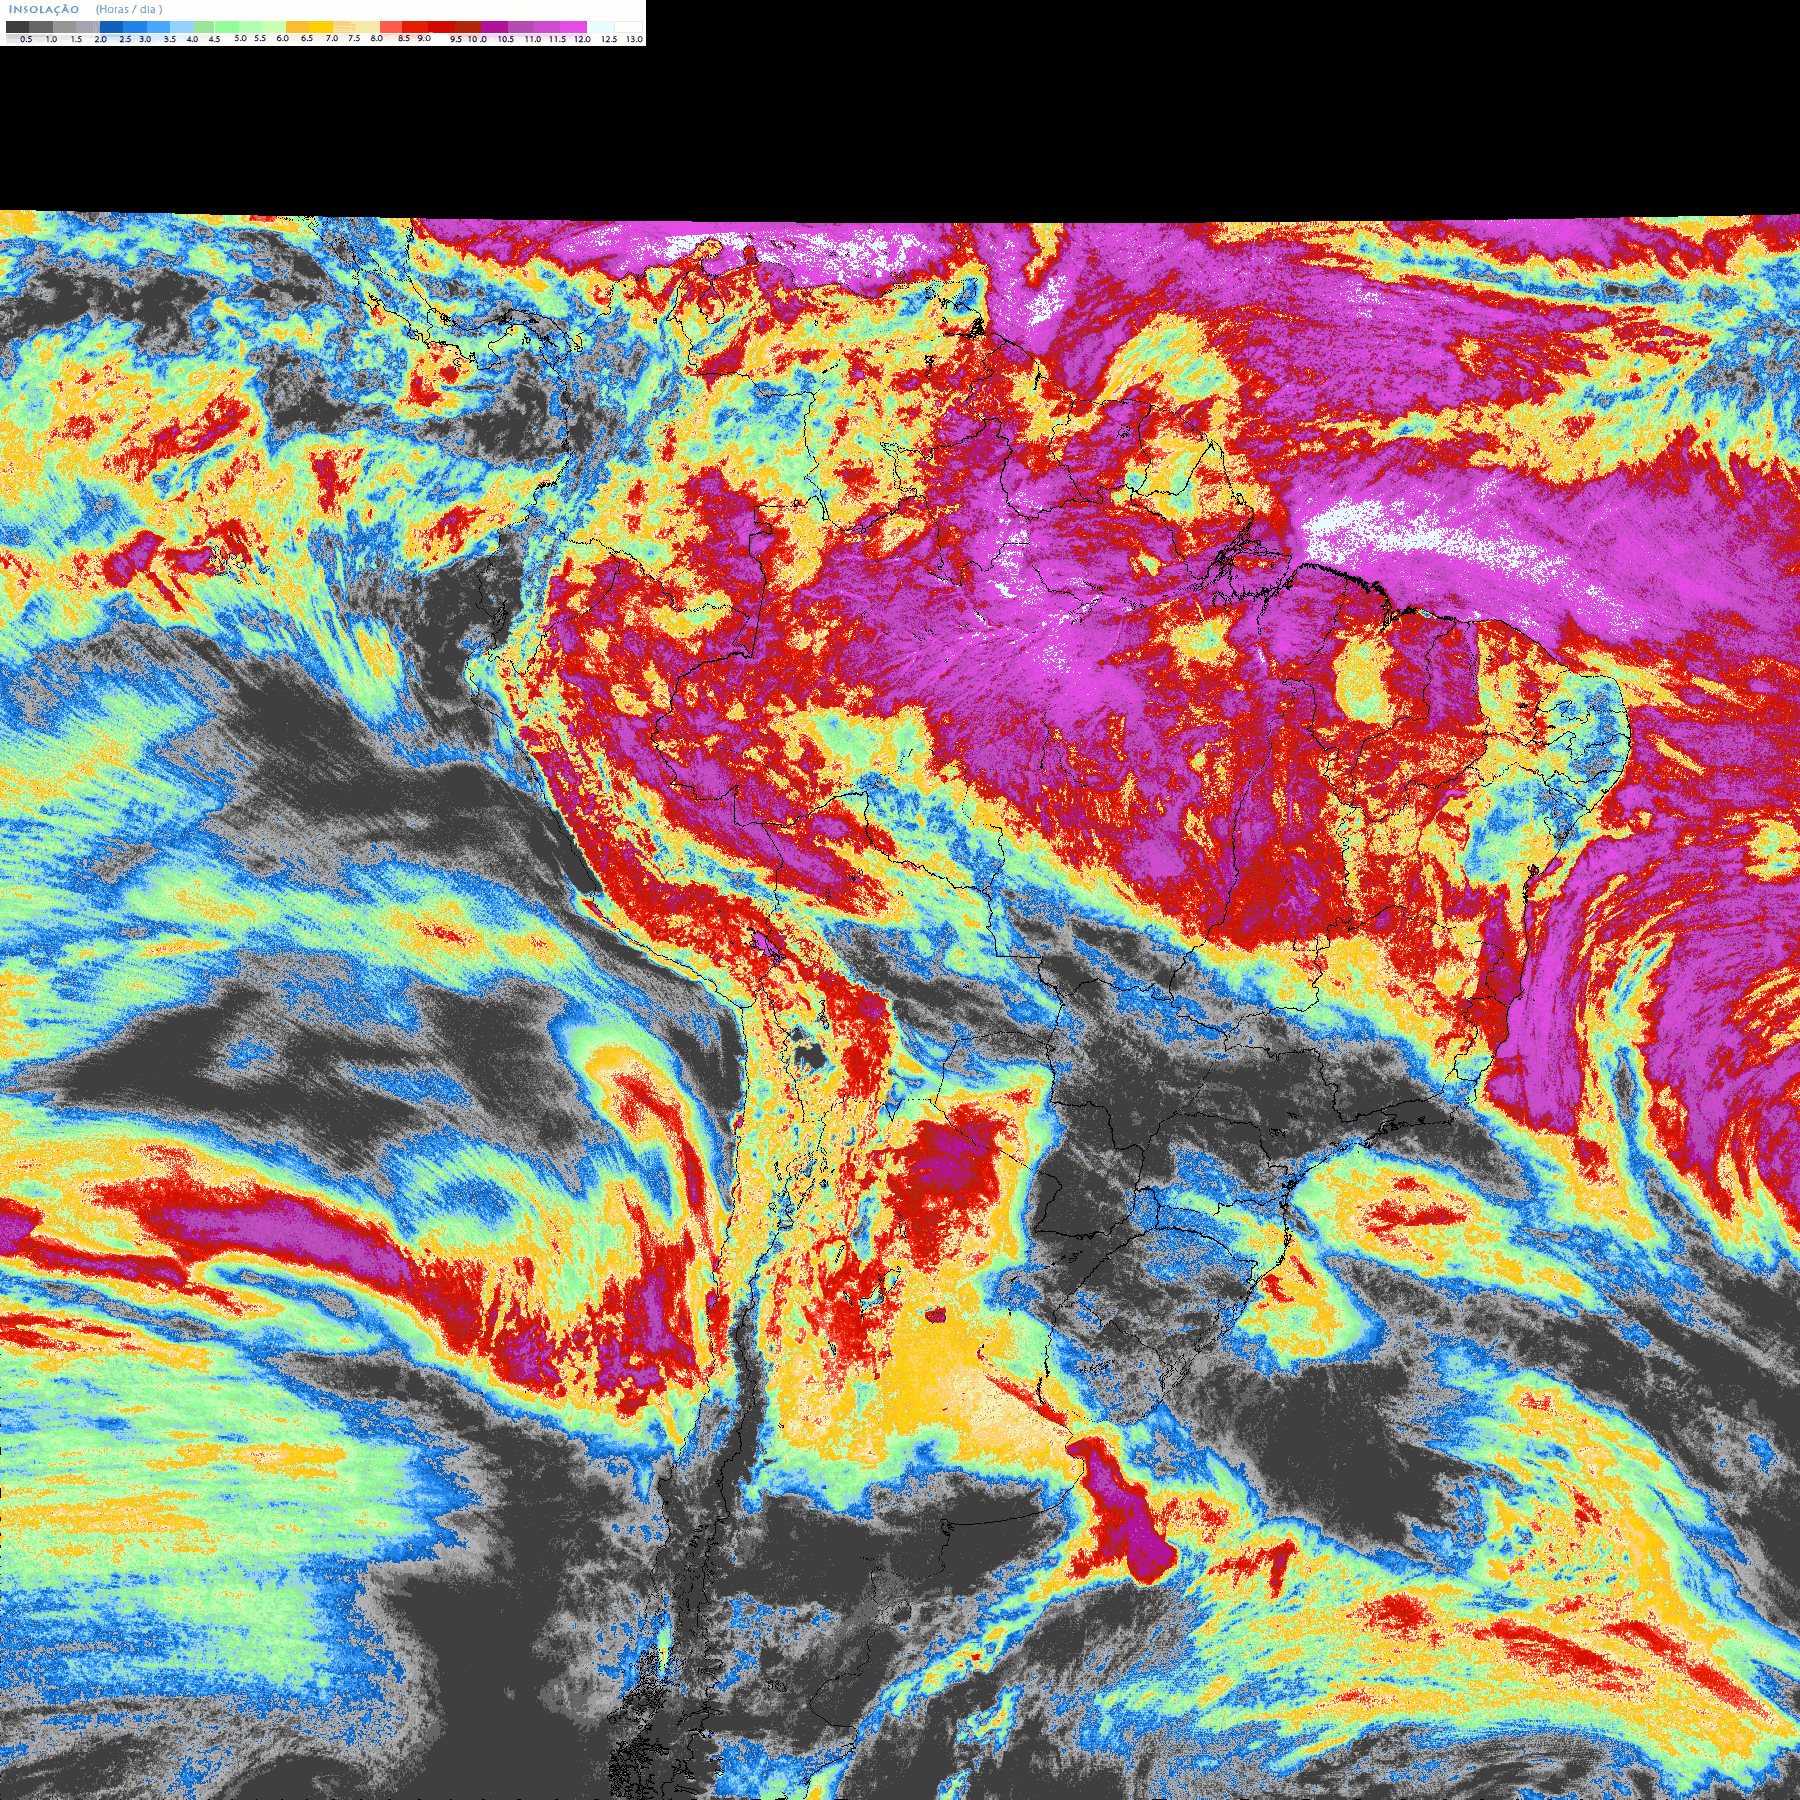Pick the darkest gray swatch left of 0.5
The width and height of the screenshot is (1800, 1800).
17,27
